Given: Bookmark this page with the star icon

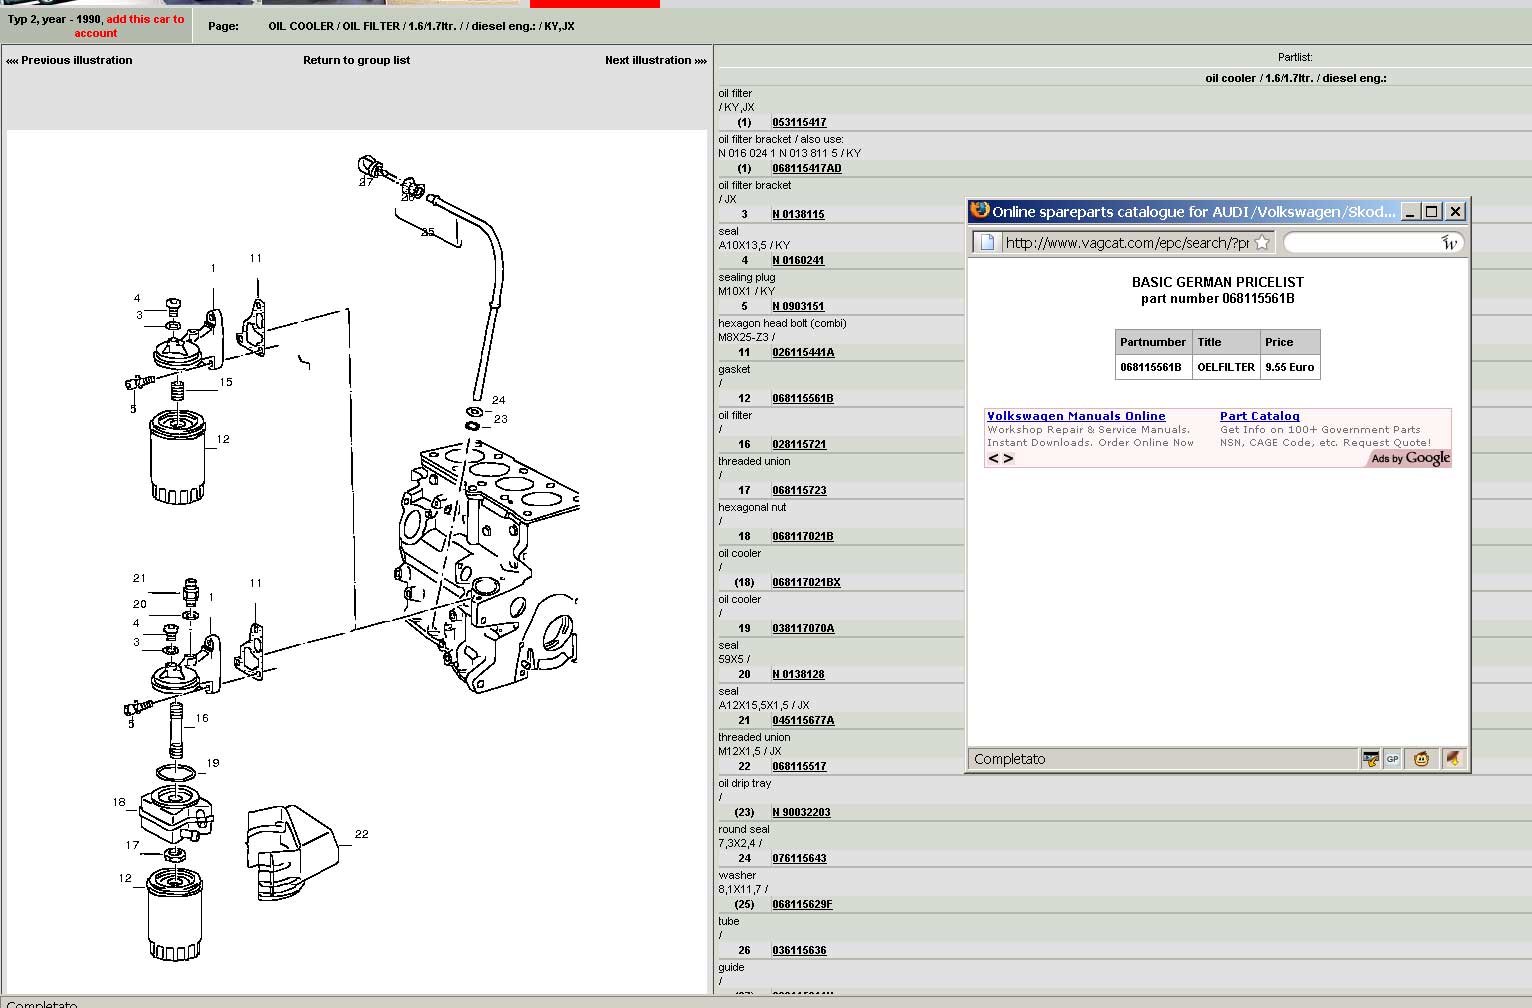Looking at the screenshot, I should [1262, 242].
